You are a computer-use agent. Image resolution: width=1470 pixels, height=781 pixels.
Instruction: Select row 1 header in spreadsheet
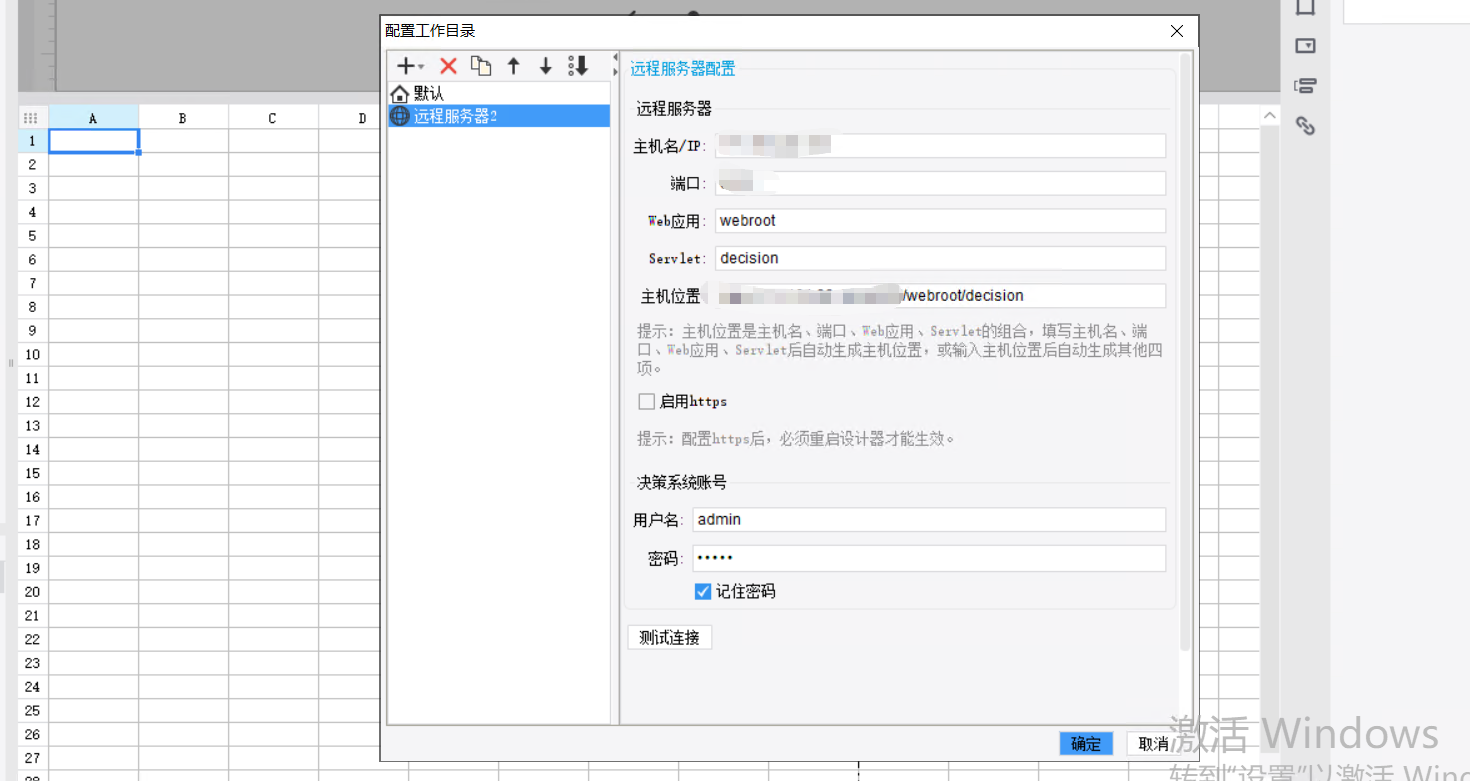pos(32,141)
